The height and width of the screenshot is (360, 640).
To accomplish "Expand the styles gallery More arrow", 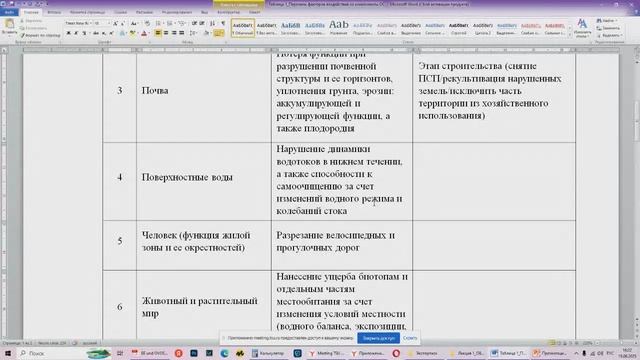I will pos(570,35).
